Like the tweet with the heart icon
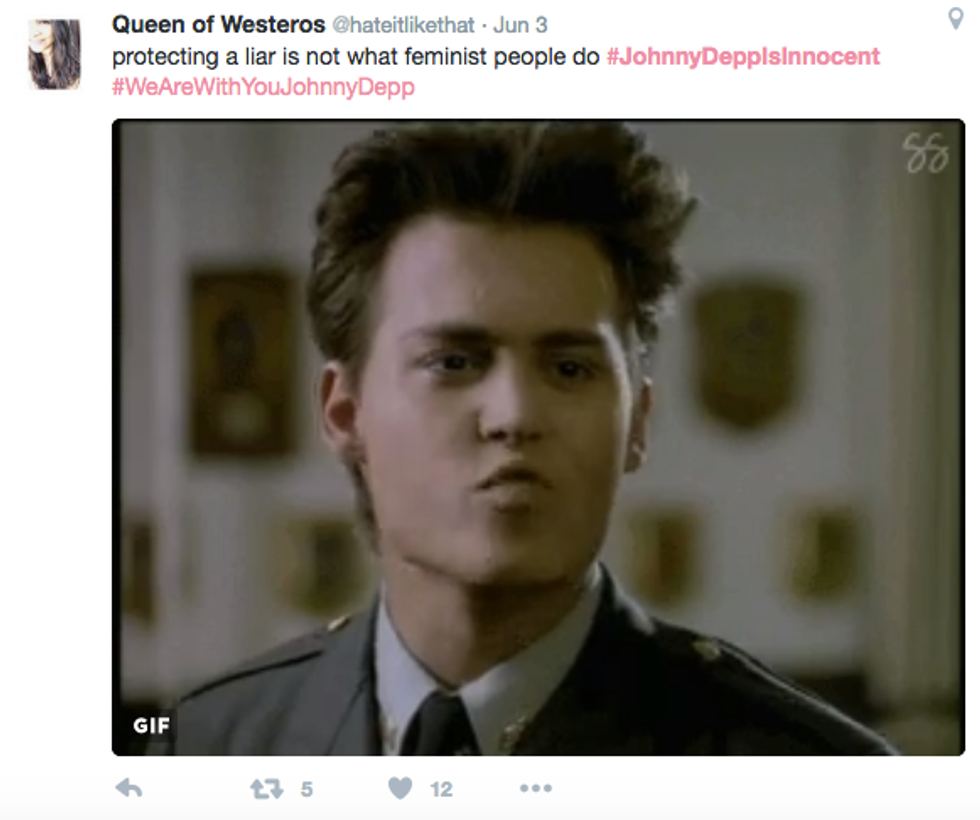Screen dimensions: 980x820 click(x=400, y=788)
